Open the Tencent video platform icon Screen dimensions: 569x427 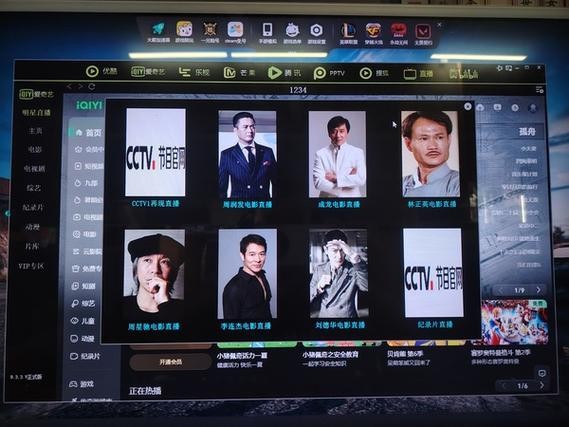click(x=284, y=73)
